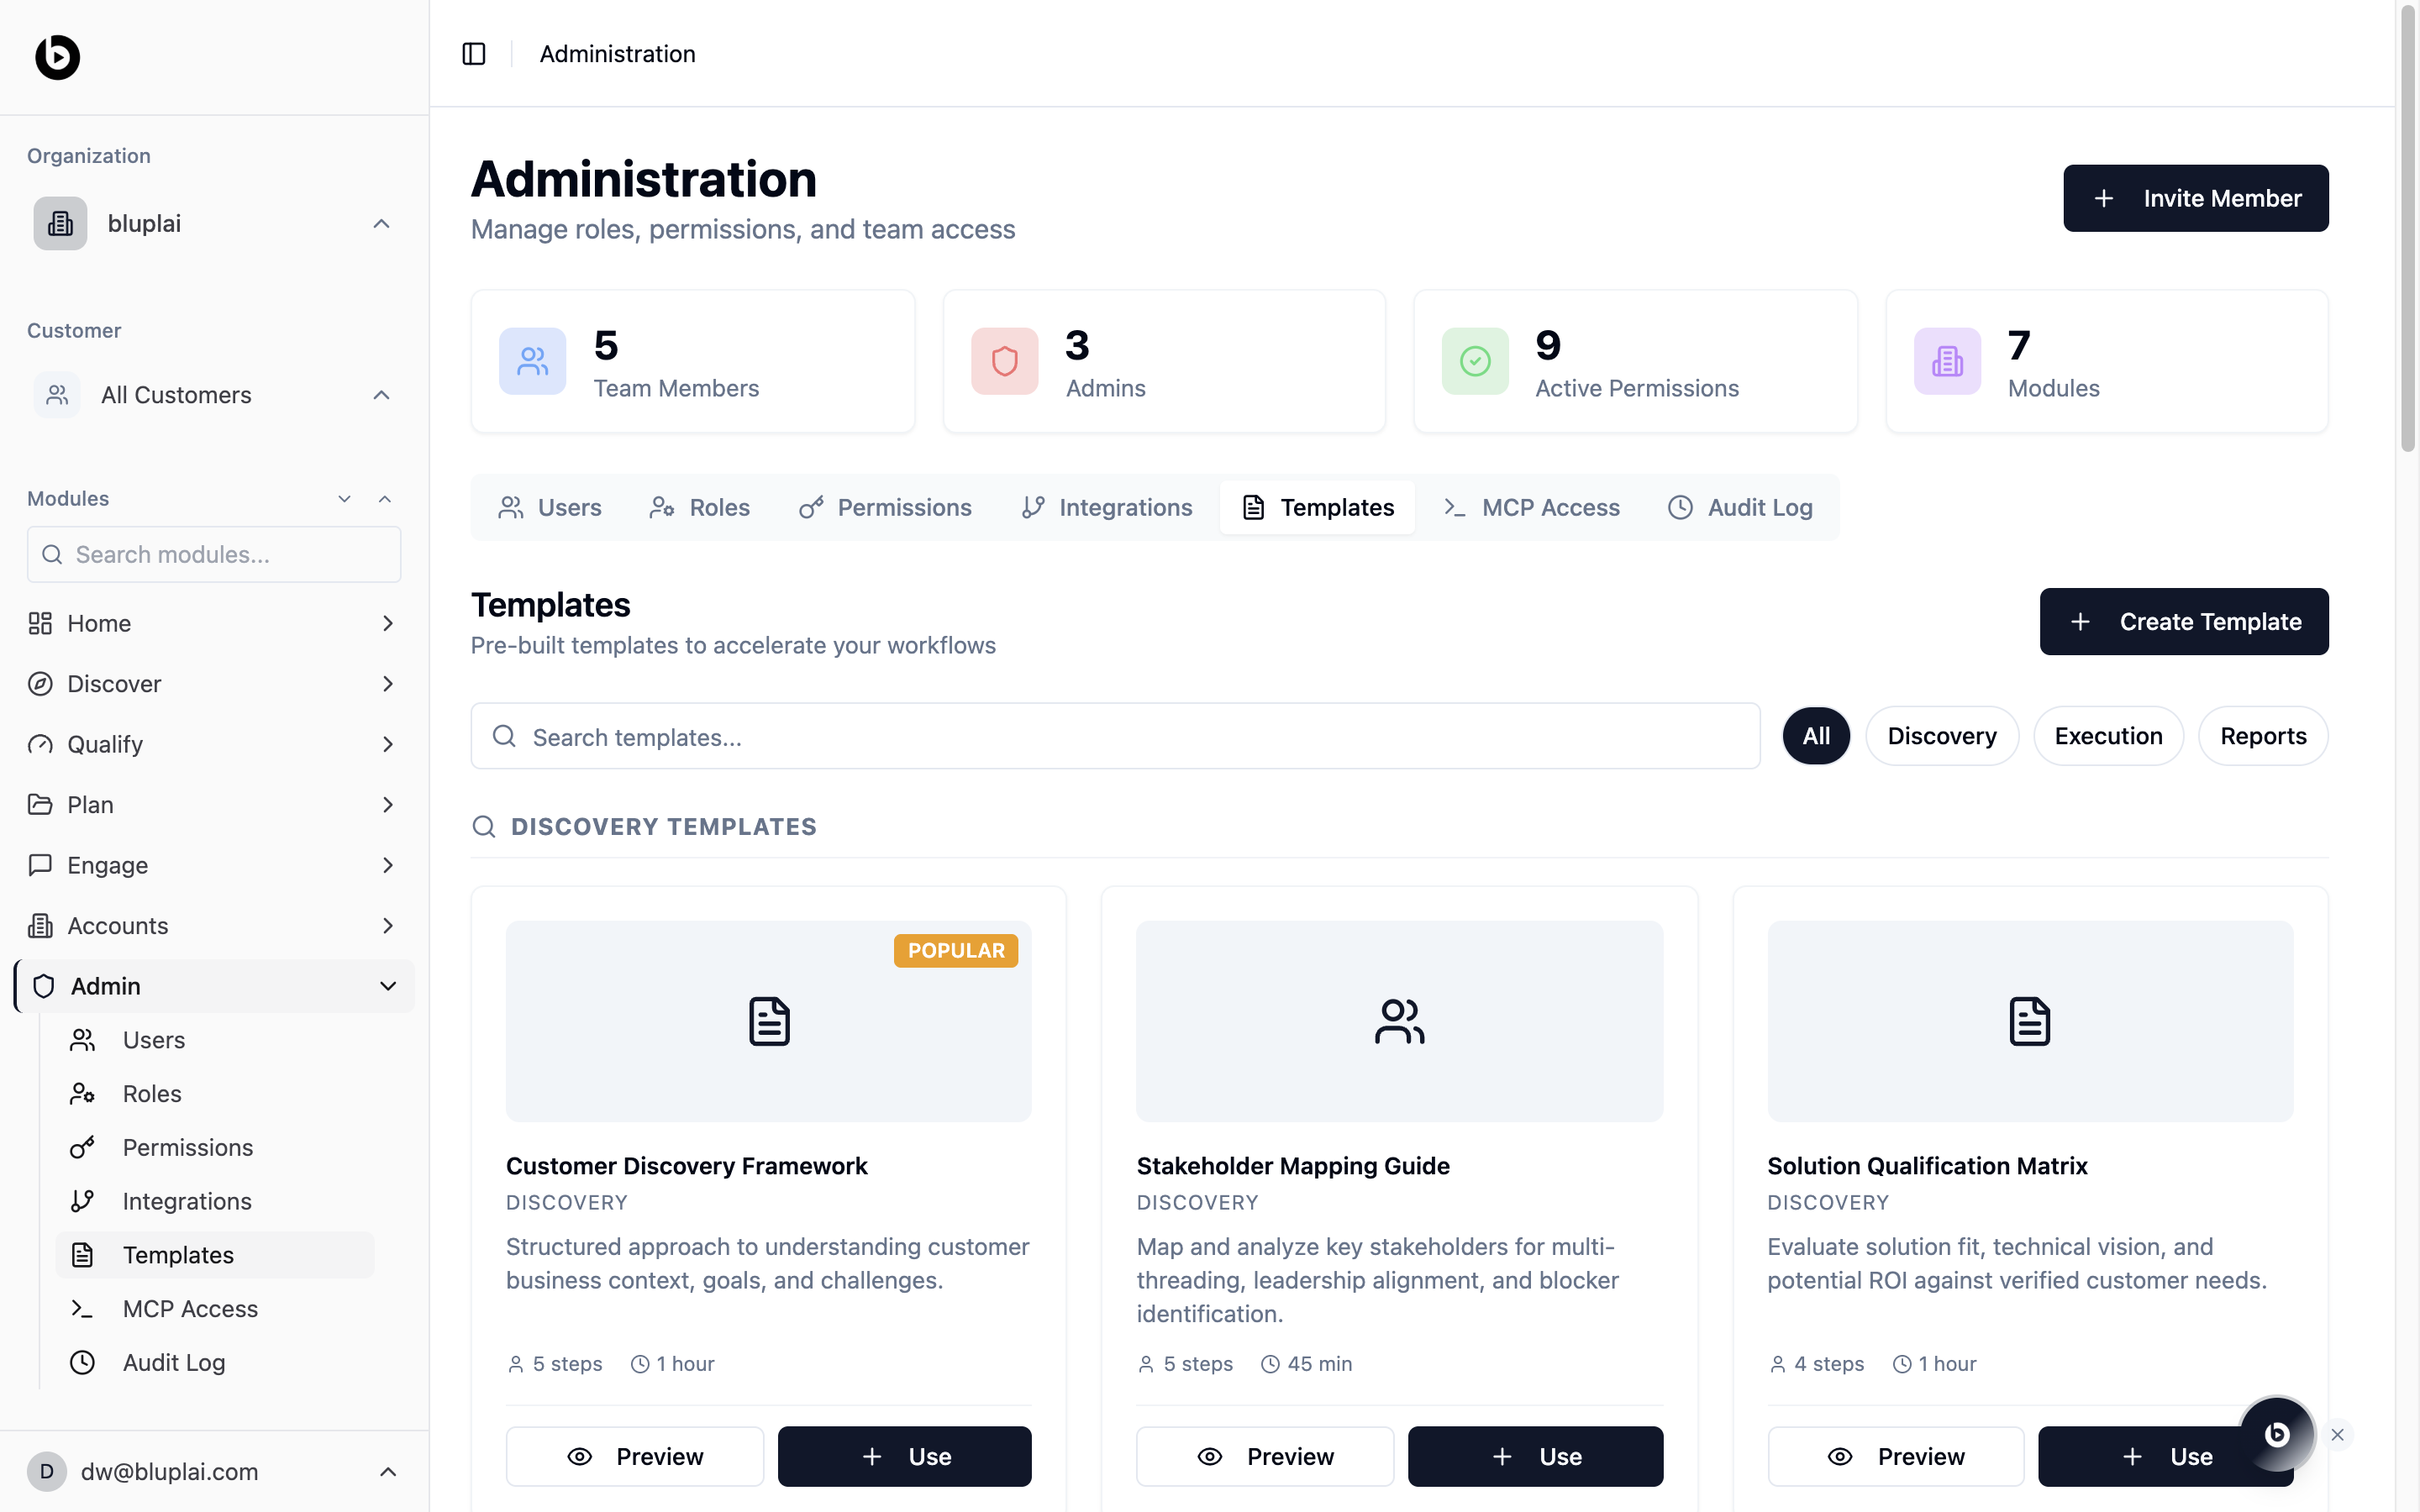The width and height of the screenshot is (2420, 1512).
Task: Select the Execution filter pill
Action: click(x=2108, y=736)
